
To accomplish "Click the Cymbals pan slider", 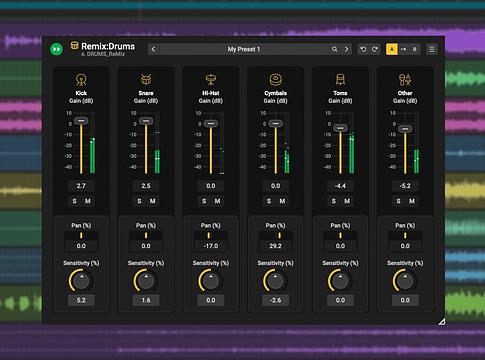I will (275, 236).
